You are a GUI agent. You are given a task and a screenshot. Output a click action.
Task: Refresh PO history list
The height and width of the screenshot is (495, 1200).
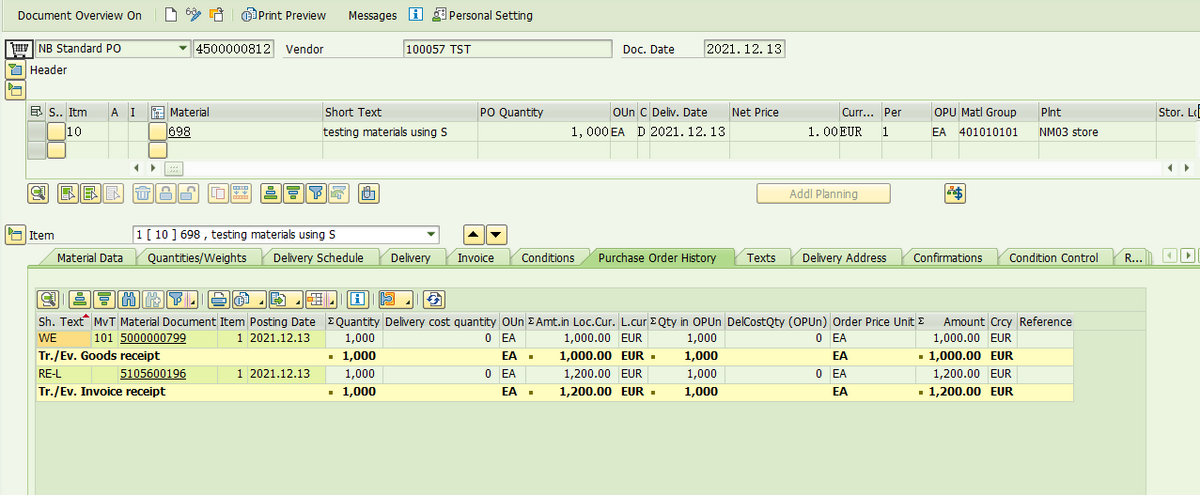433,298
